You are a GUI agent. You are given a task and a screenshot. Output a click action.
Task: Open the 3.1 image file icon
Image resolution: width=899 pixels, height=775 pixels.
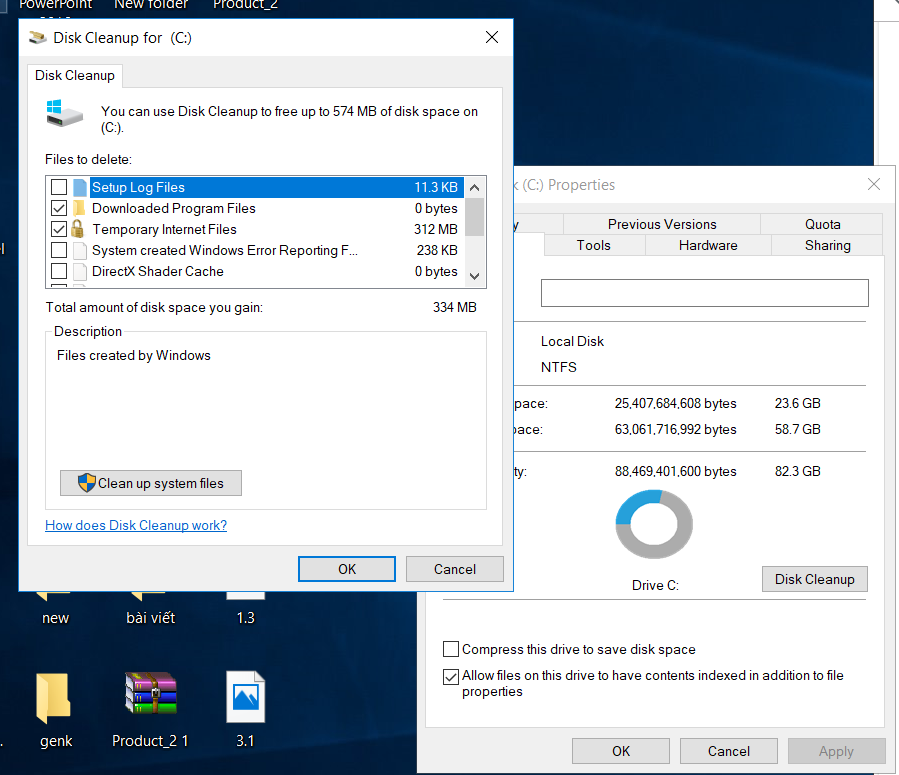245,696
